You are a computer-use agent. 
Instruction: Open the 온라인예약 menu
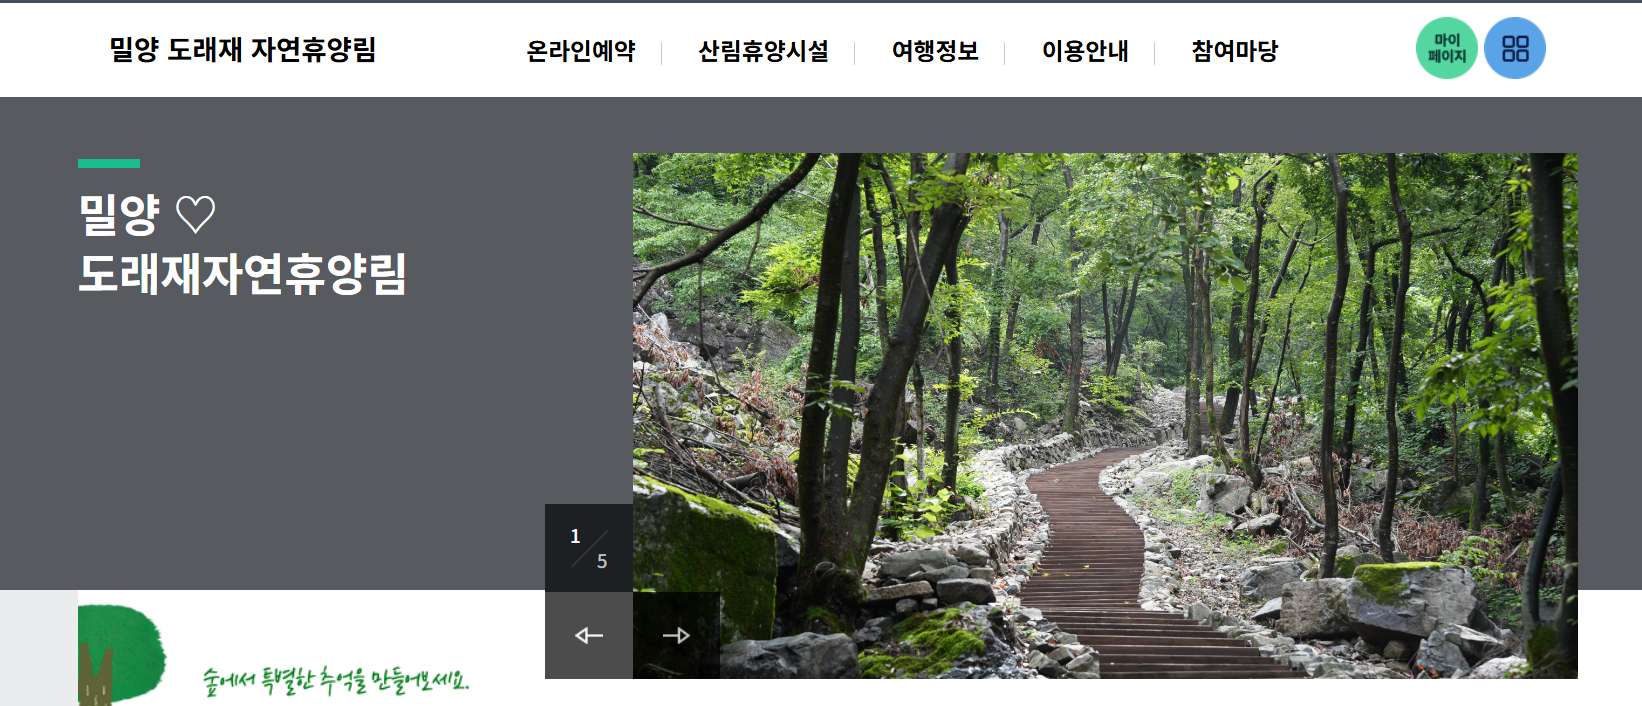tap(581, 51)
